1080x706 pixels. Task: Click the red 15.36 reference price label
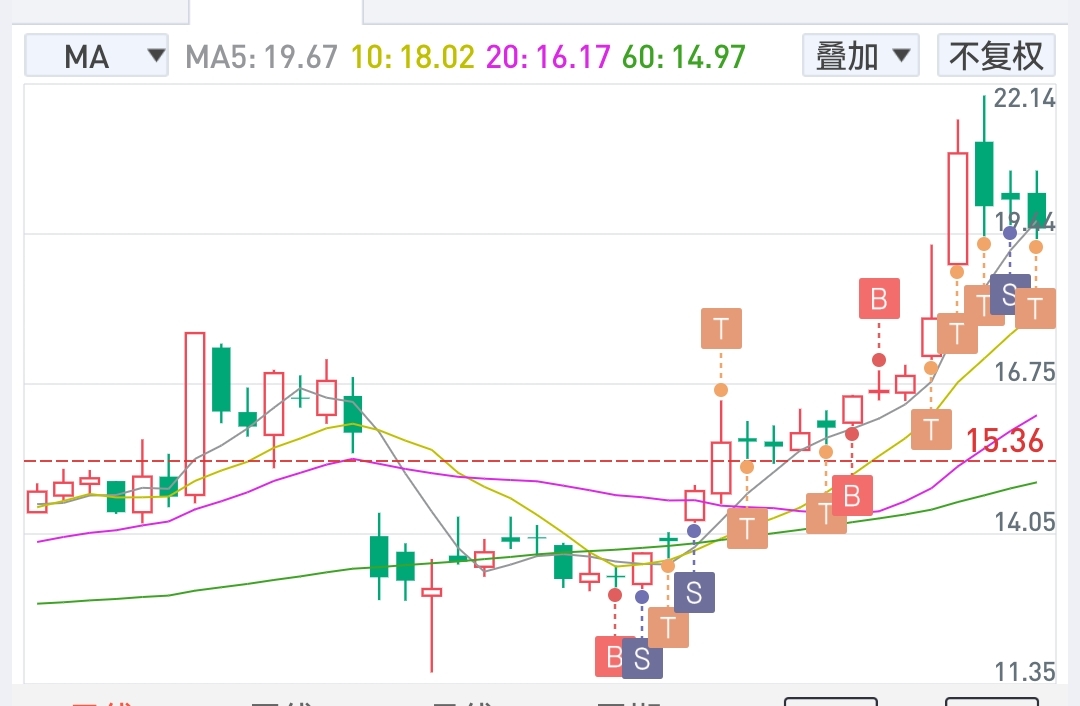(x=1004, y=441)
